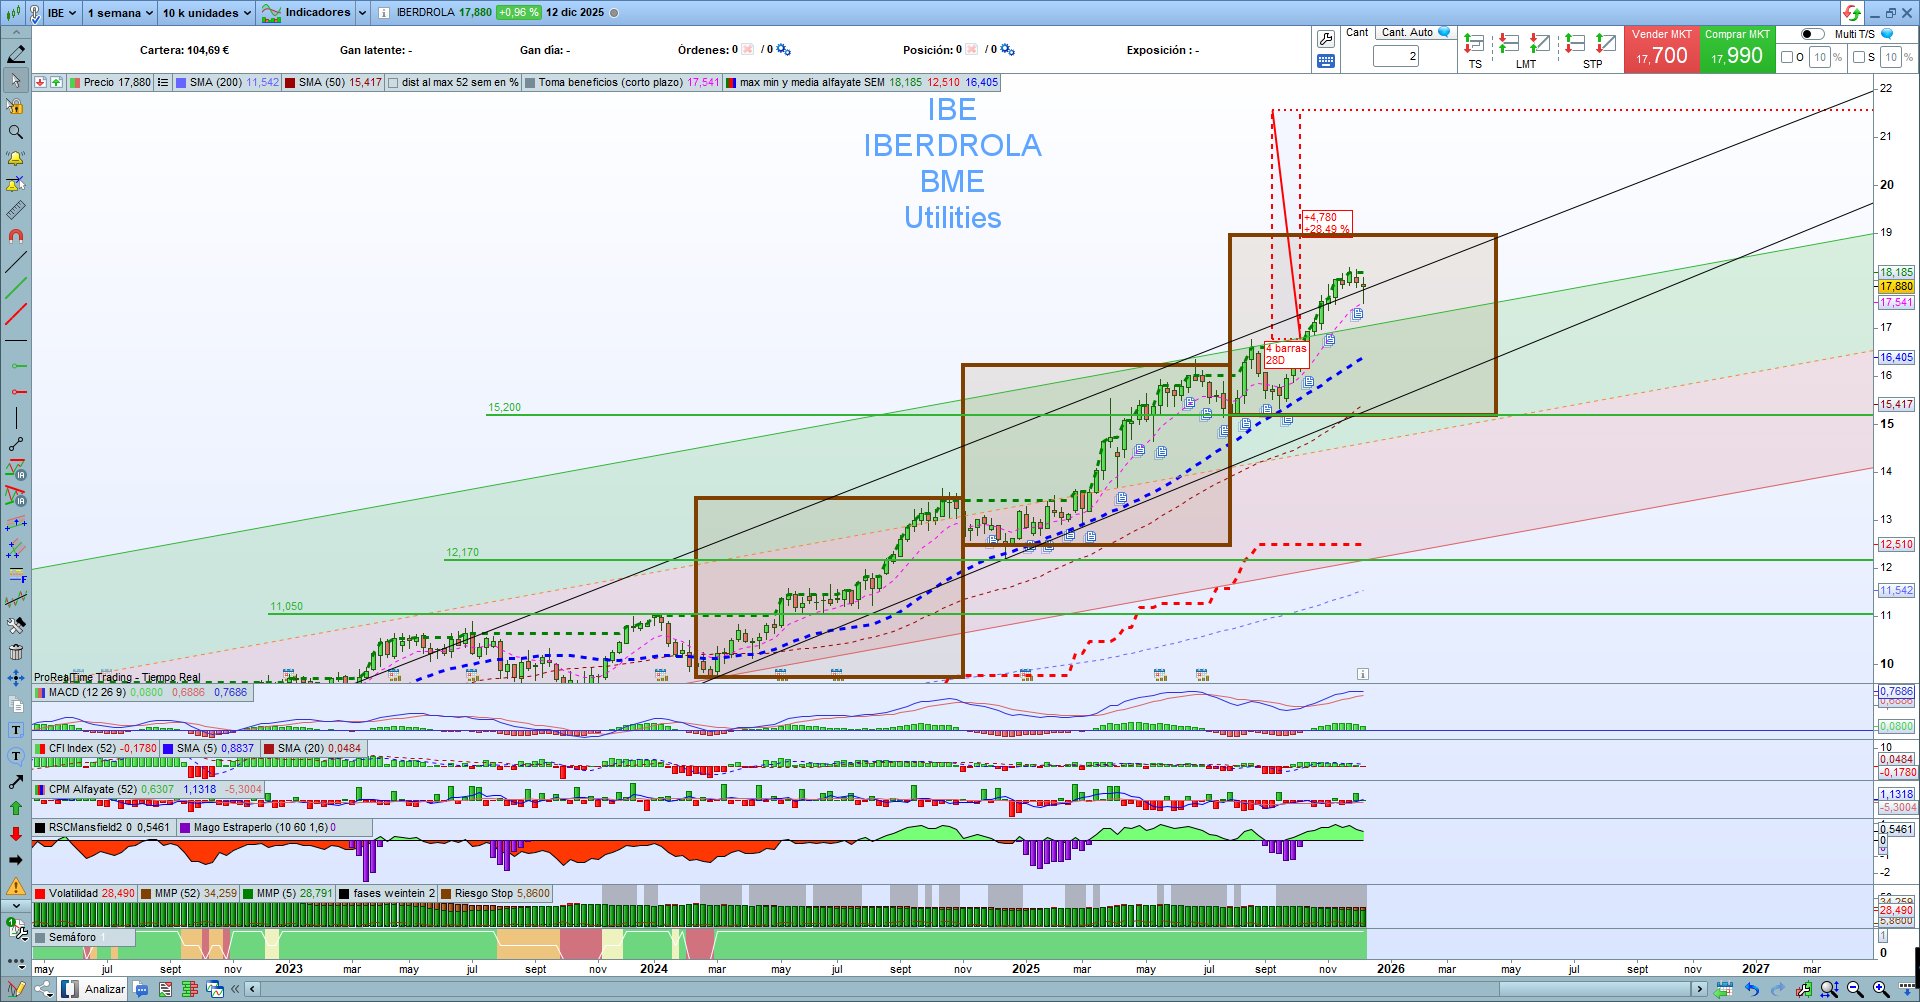Screen dimensions: 1920x1002
Task: Select the green diagonal line tool
Action: click(16, 288)
